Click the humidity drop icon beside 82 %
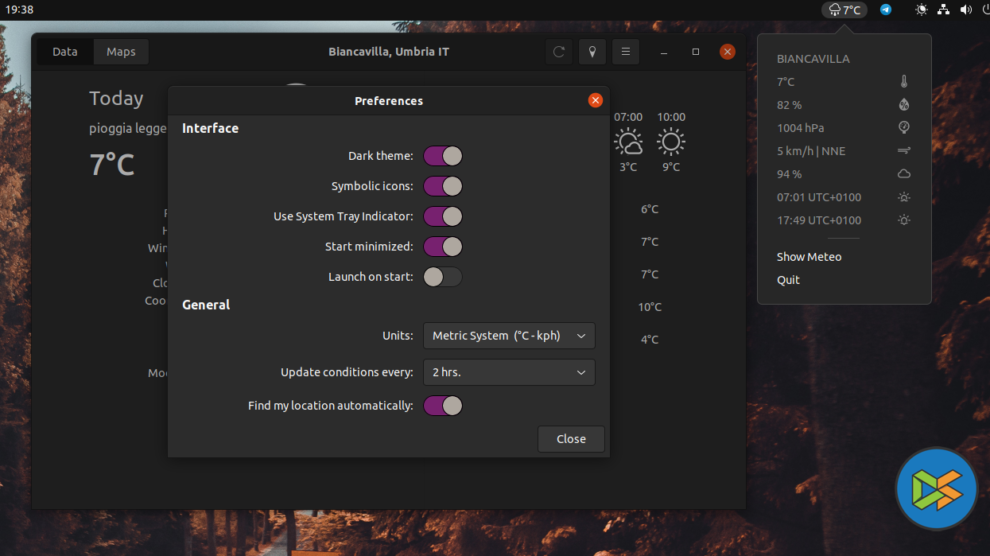 [904, 105]
